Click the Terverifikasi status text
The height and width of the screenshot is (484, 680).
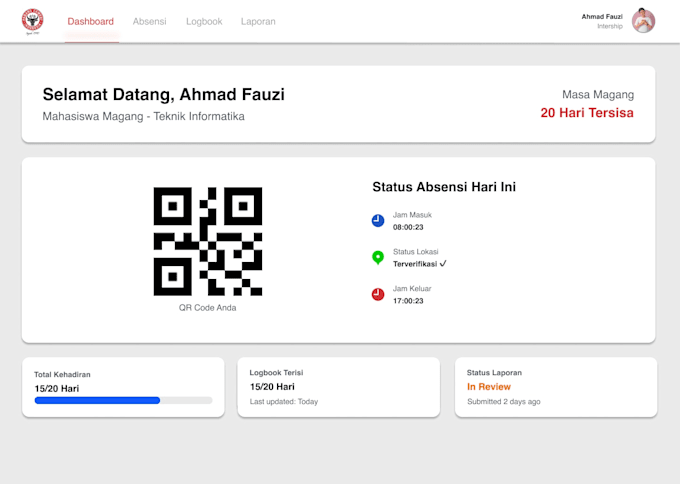click(x=415, y=264)
